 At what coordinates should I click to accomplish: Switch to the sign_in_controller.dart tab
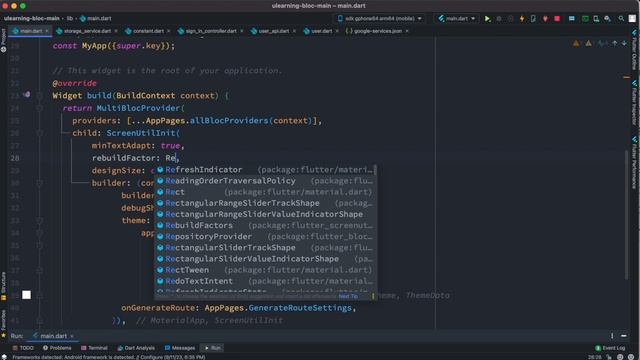[x=211, y=31]
